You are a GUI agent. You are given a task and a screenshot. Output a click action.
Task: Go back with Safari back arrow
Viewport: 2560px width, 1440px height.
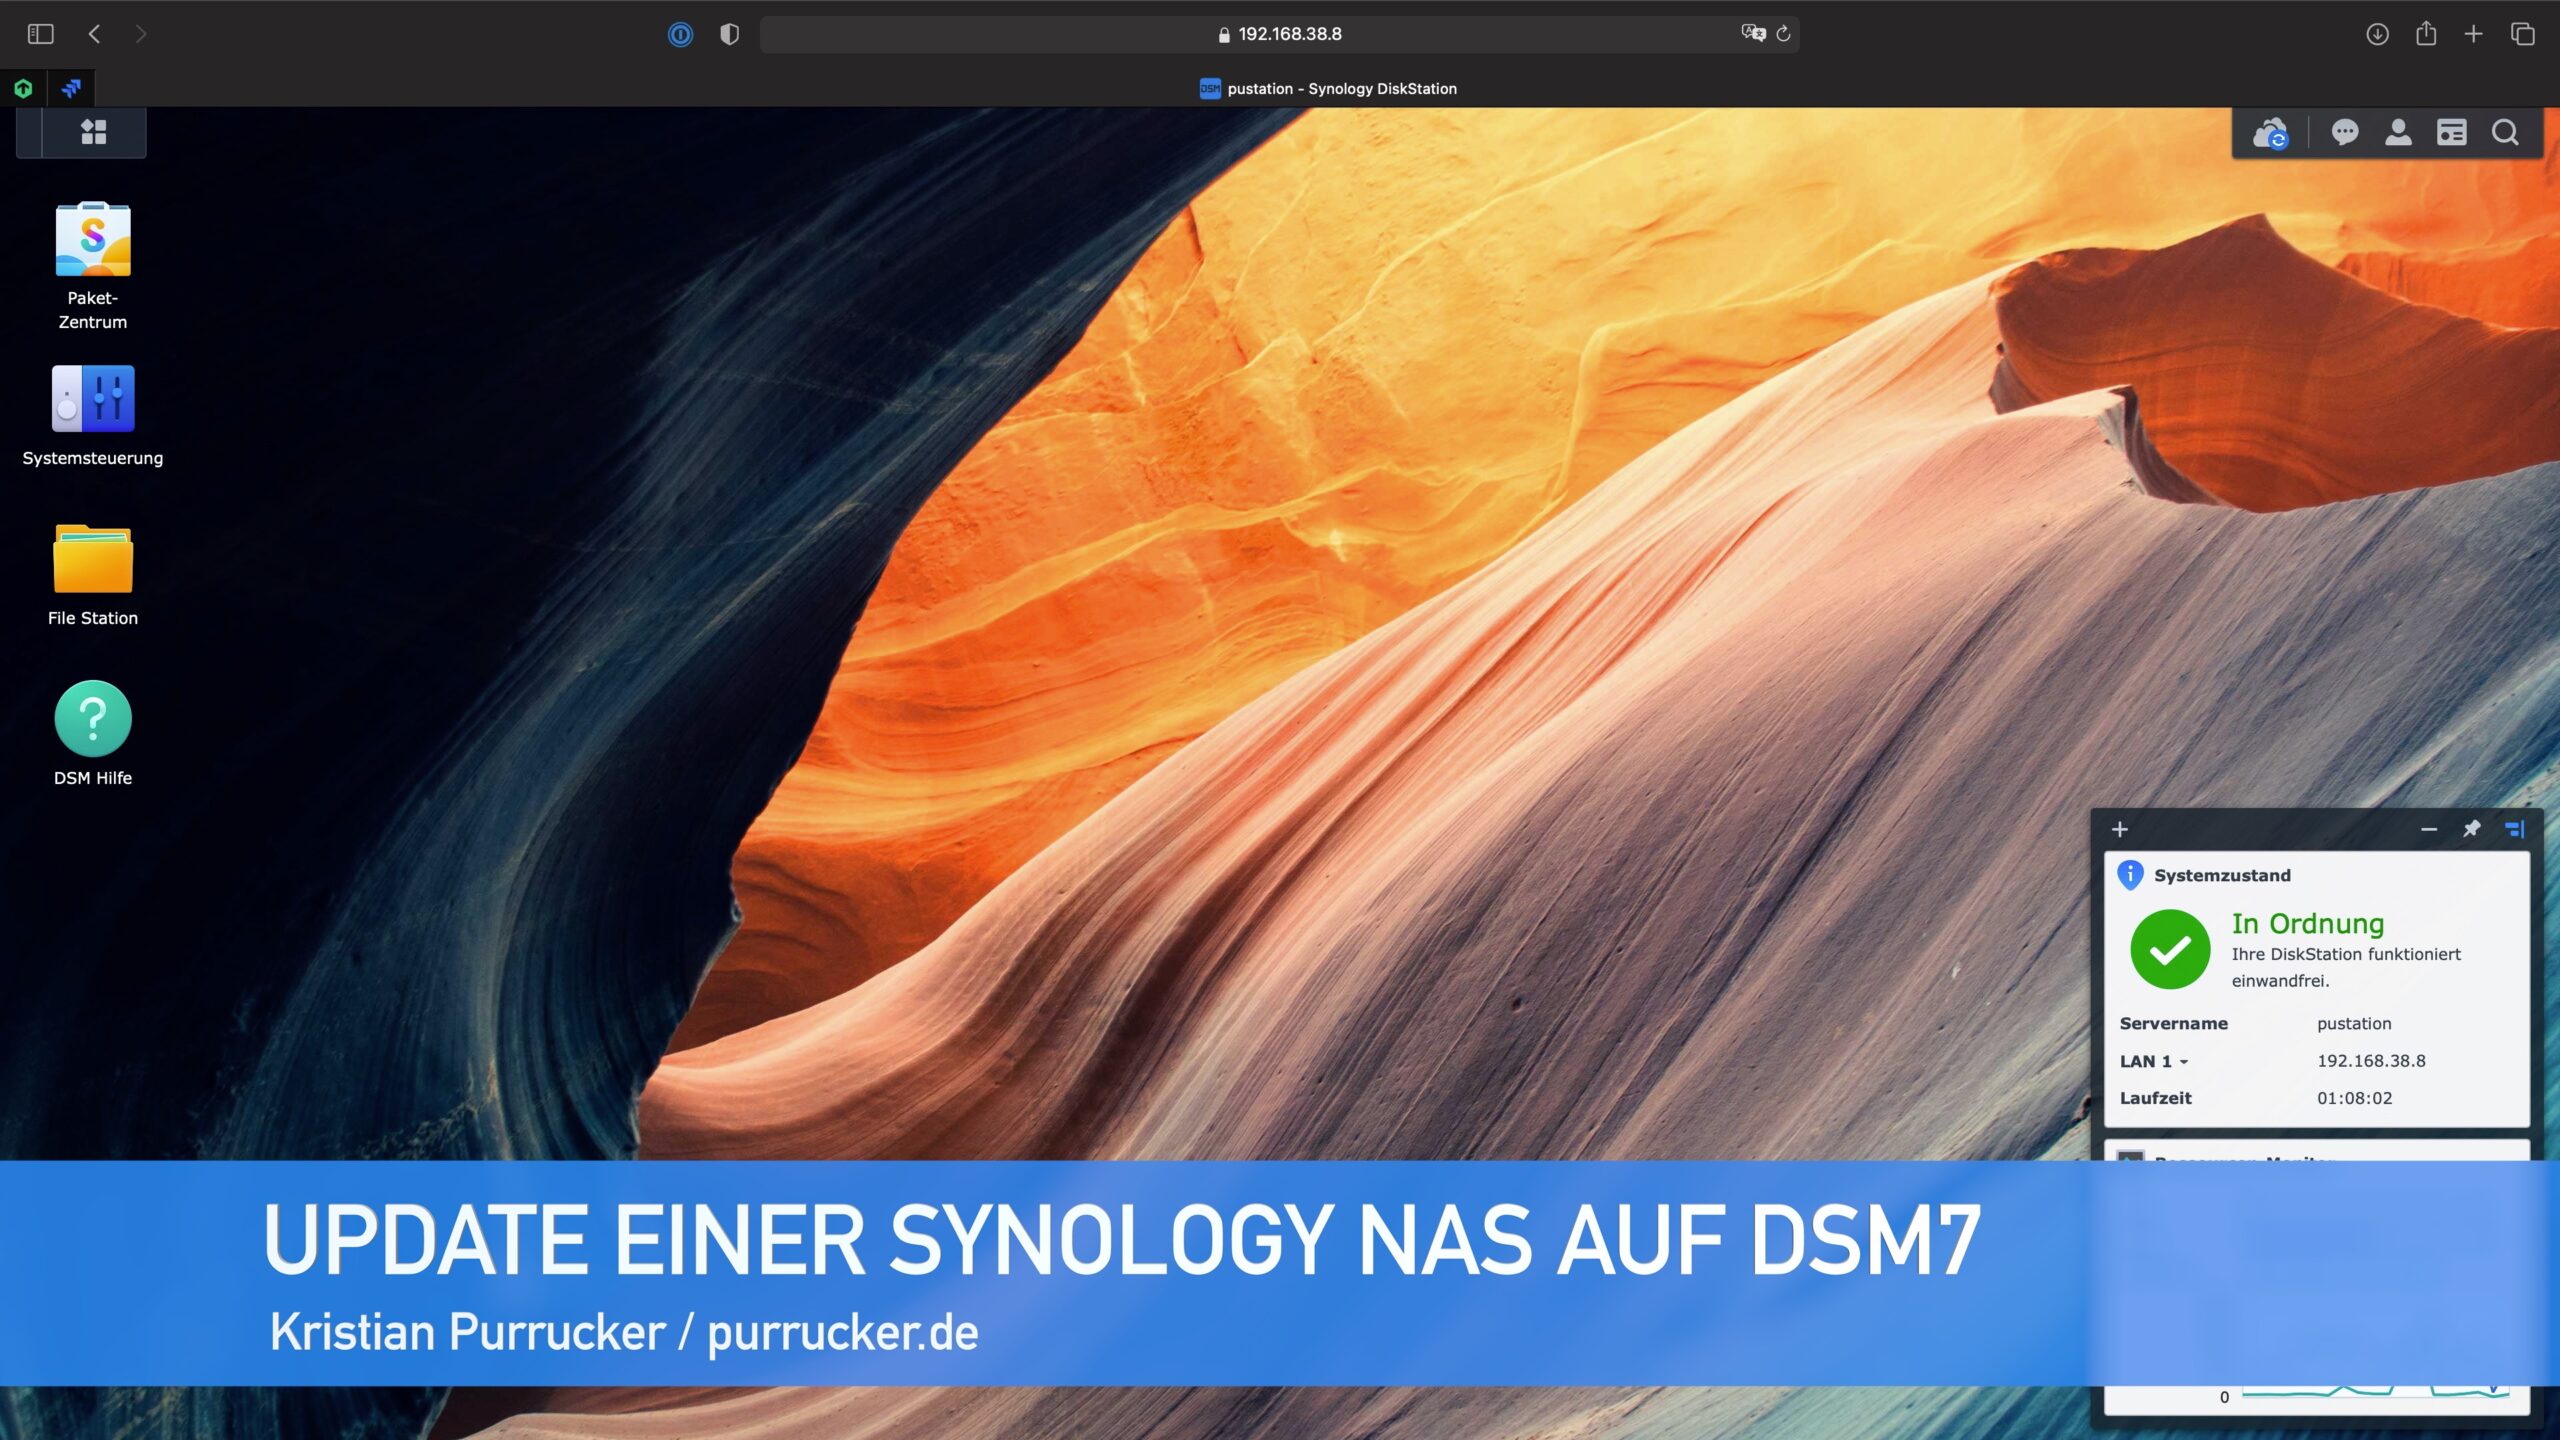point(95,34)
